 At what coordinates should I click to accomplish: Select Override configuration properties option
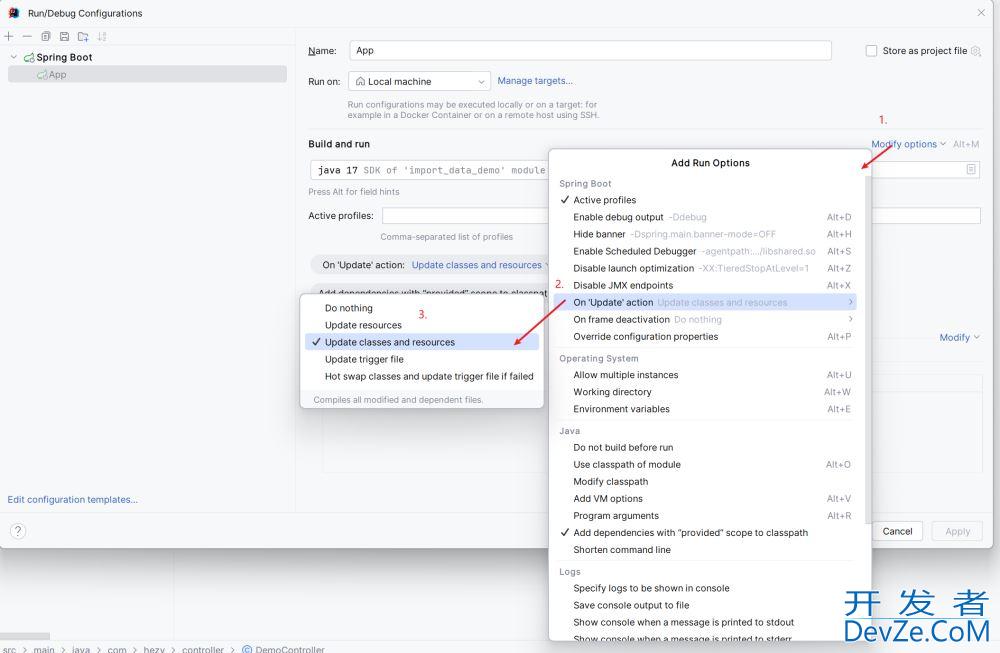click(x=705, y=337)
